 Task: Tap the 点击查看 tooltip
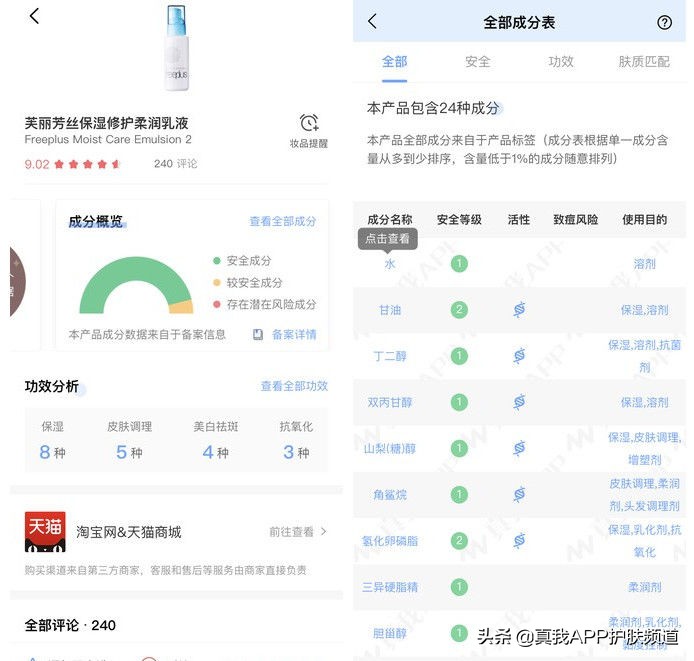click(387, 239)
